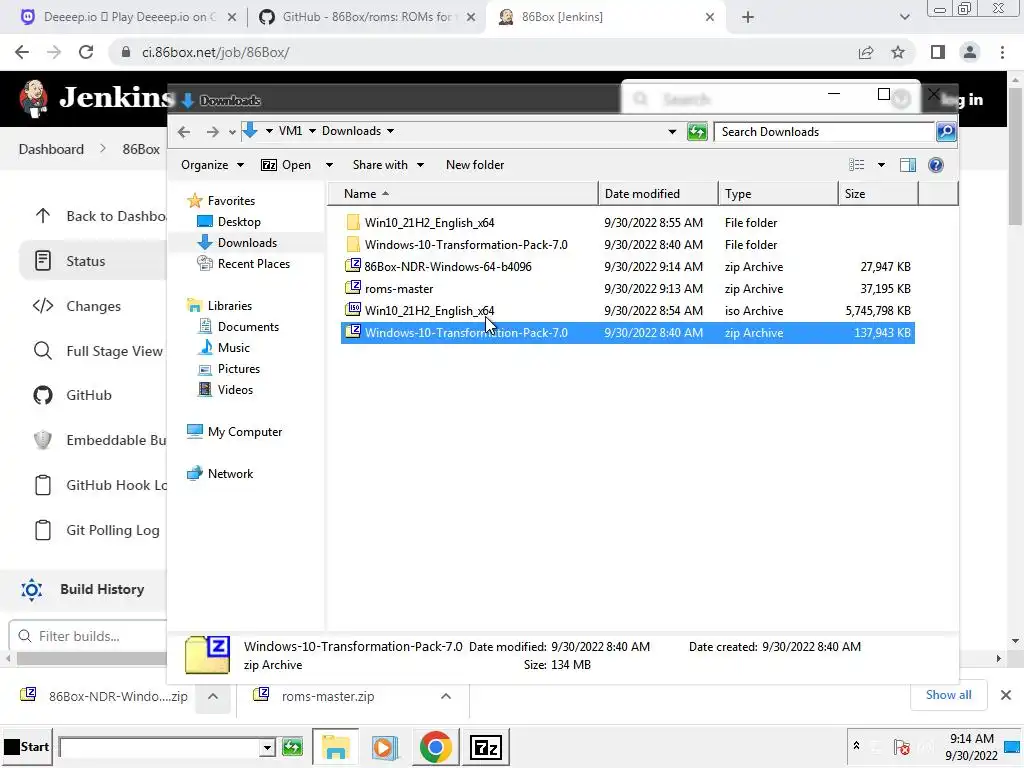
Task: Click the green go icon next to taskbar search
Action: [x=293, y=747]
